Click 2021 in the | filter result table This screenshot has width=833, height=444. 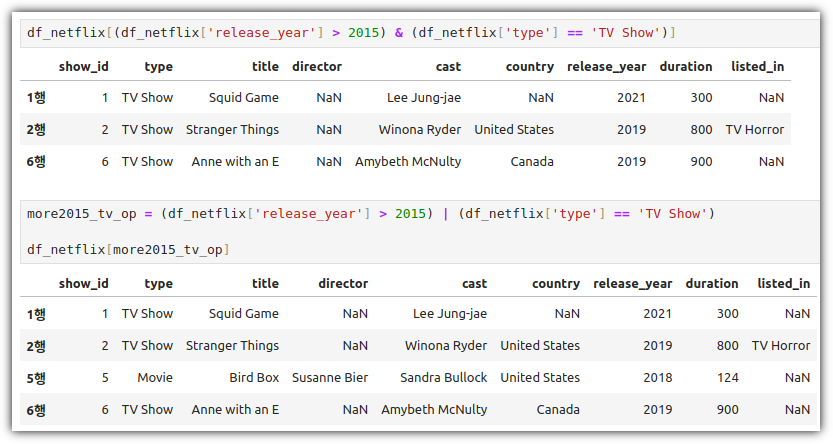(658, 314)
